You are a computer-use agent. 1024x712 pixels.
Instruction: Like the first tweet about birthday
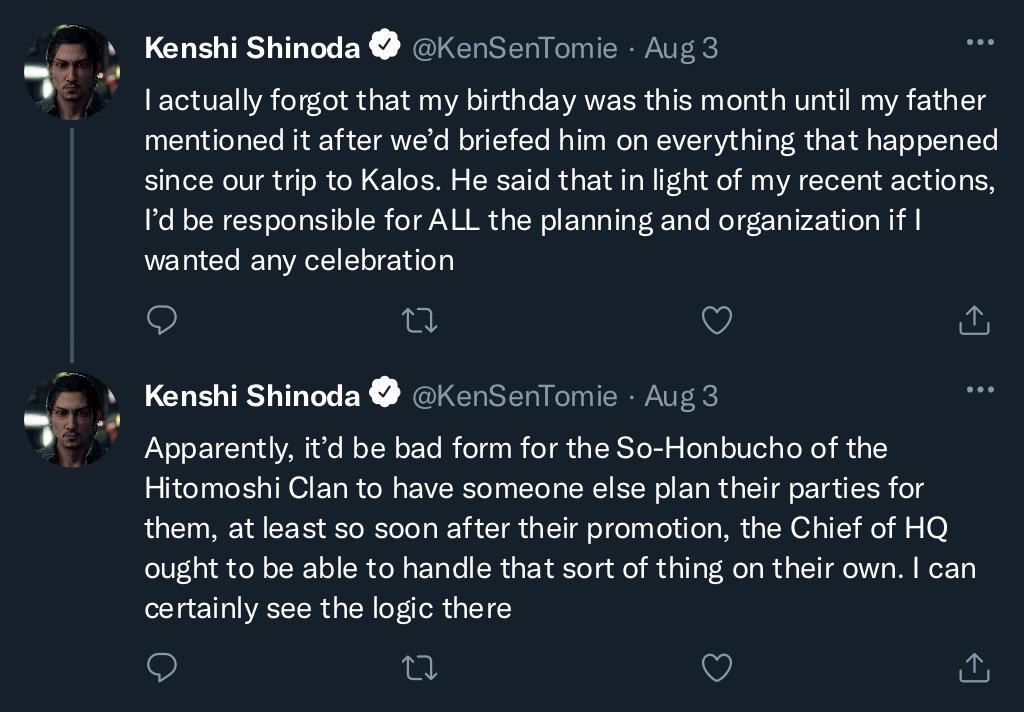point(717,320)
